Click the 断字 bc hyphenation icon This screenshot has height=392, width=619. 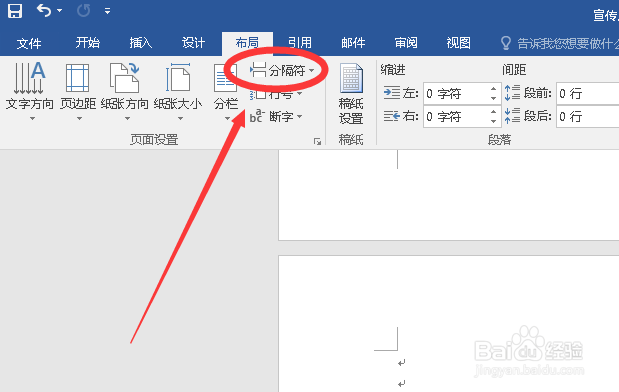[x=256, y=116]
